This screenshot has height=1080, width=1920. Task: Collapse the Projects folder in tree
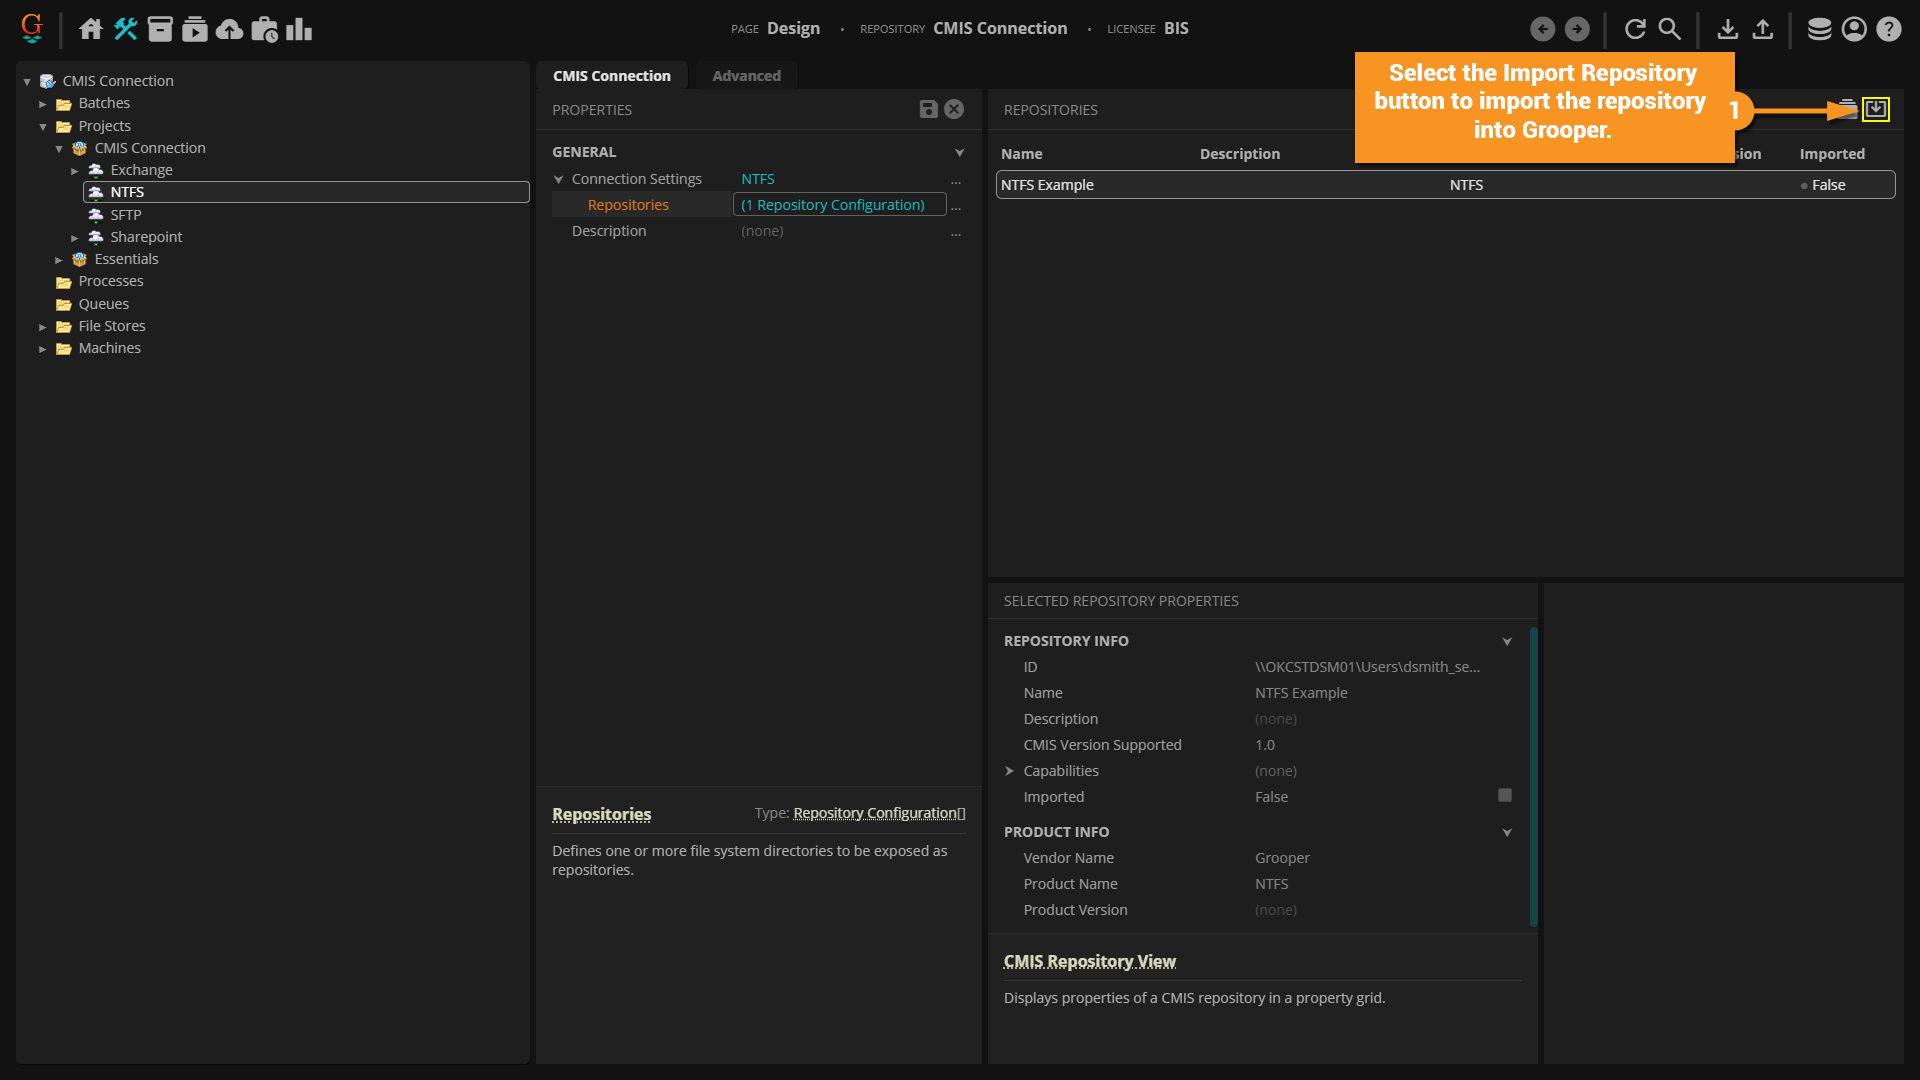click(43, 127)
